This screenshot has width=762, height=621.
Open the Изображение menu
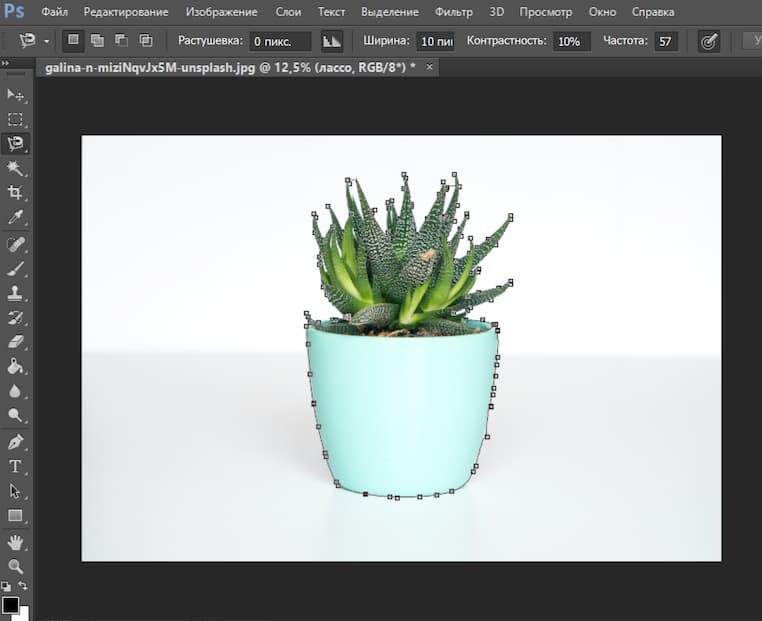click(x=222, y=12)
